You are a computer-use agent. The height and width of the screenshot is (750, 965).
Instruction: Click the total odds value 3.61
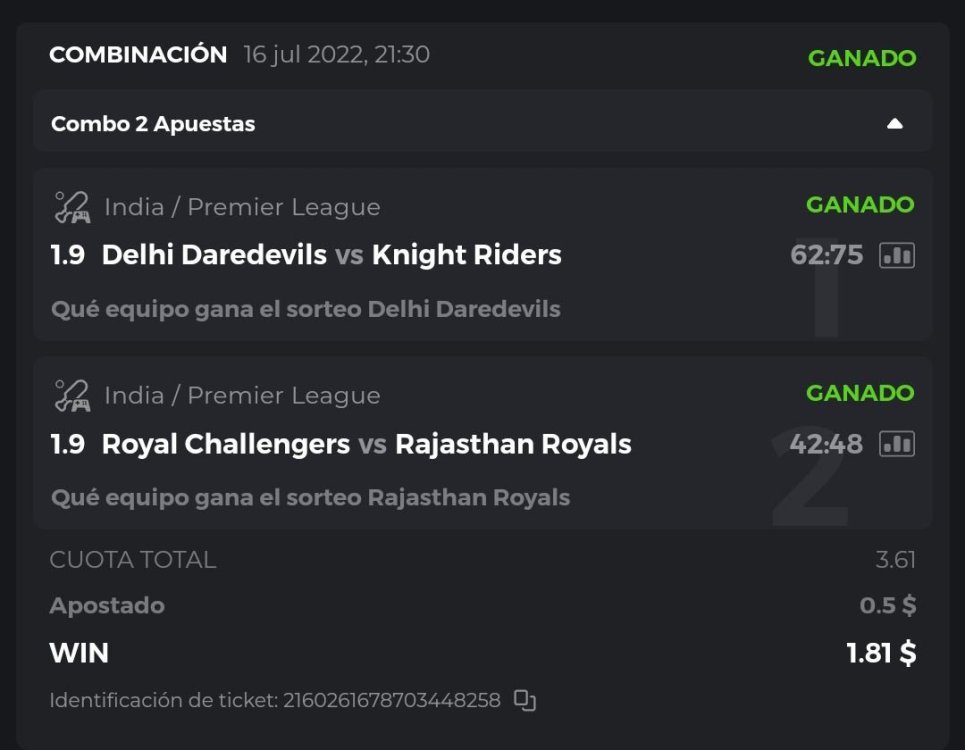click(895, 560)
